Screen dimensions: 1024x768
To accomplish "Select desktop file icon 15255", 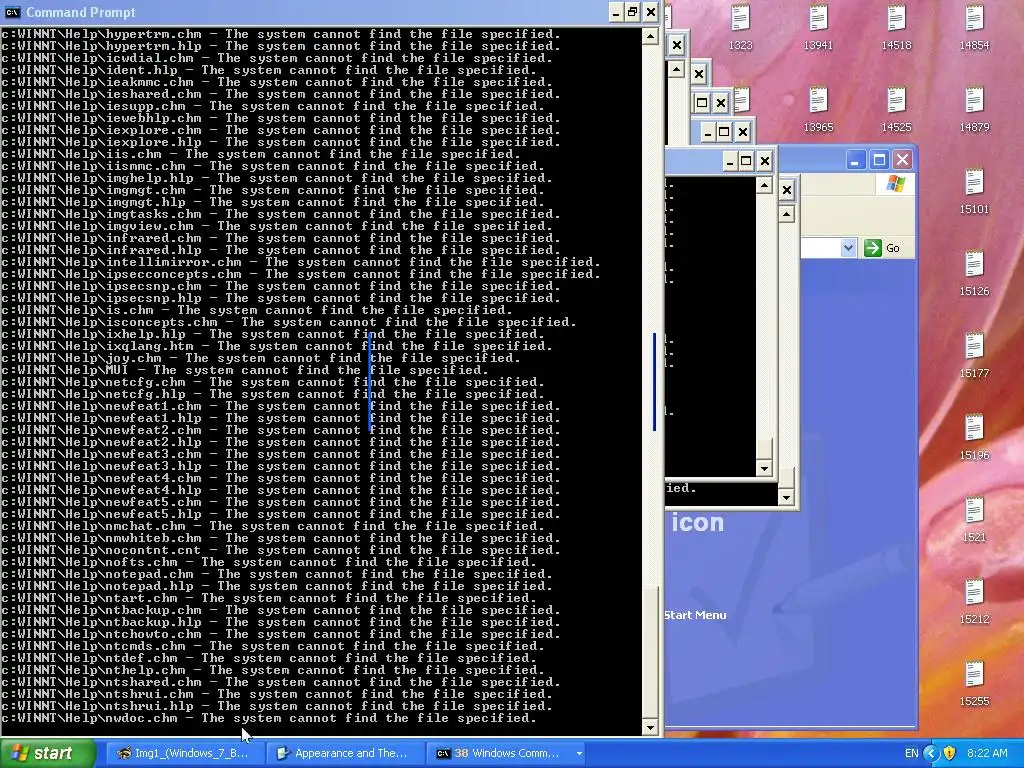I will [974, 684].
